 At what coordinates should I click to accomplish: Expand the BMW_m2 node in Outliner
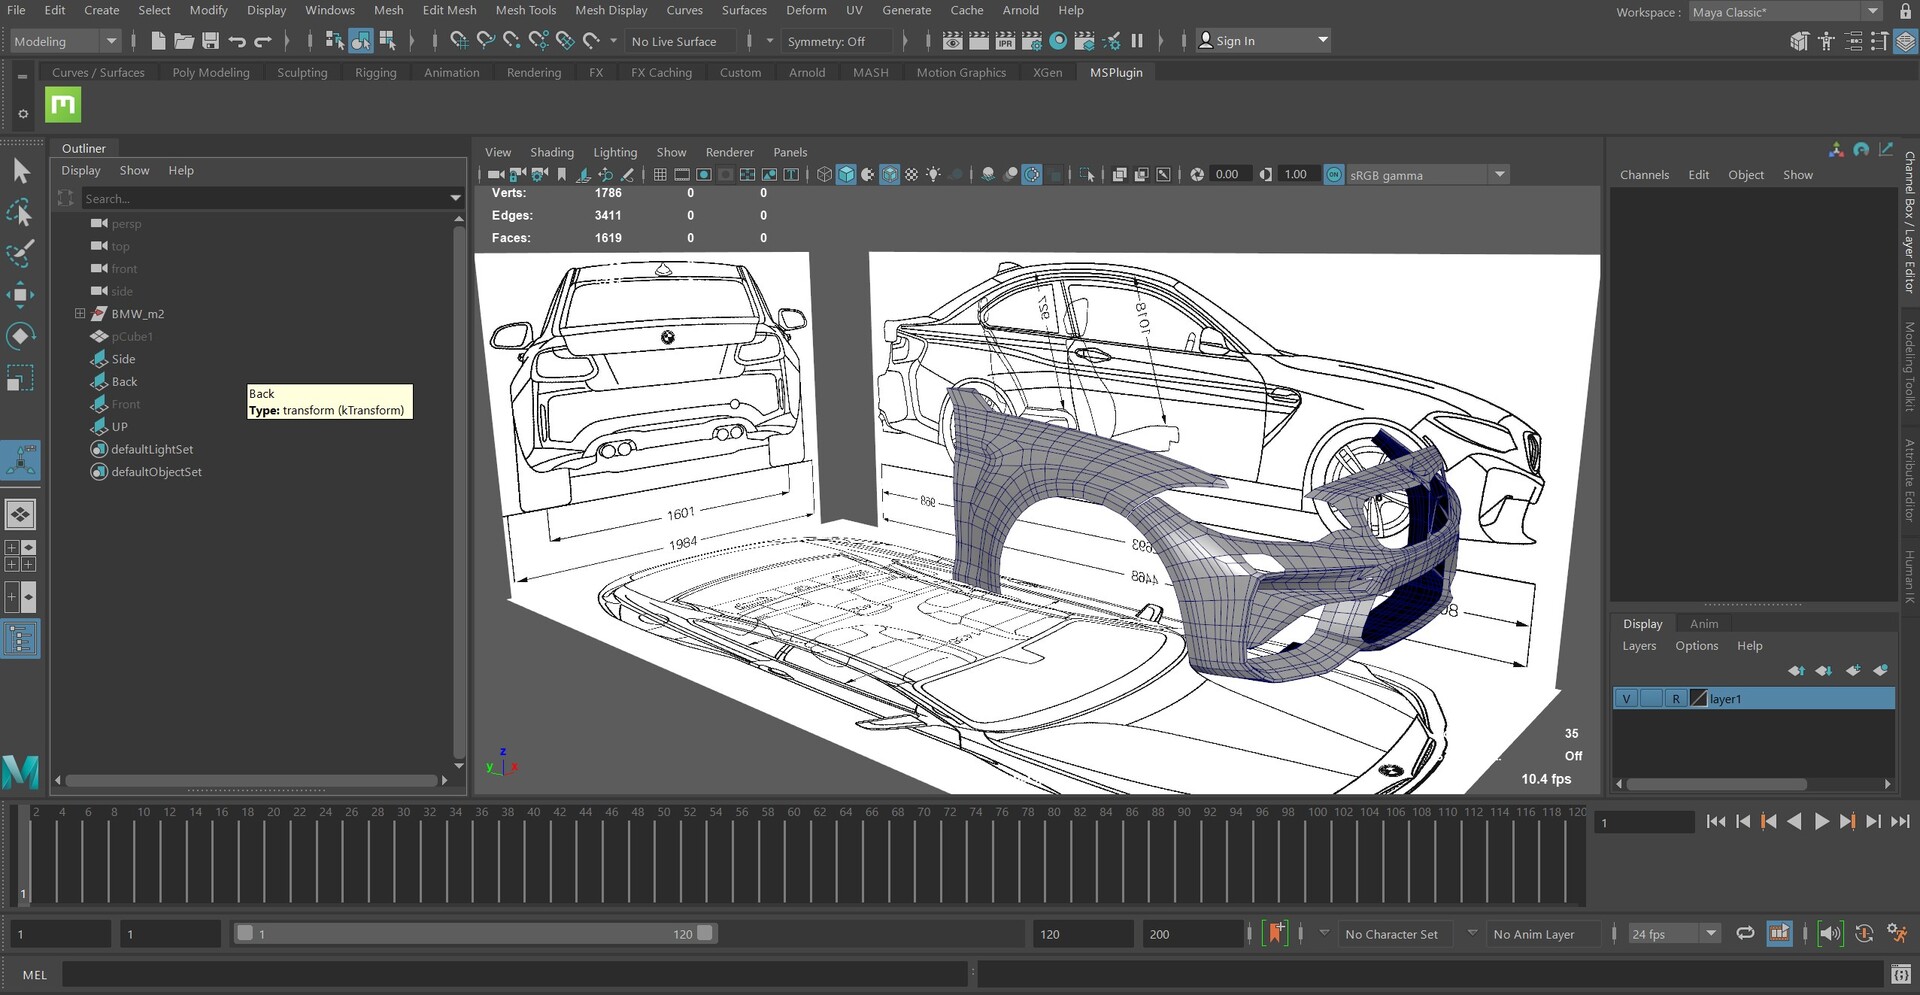(x=80, y=314)
